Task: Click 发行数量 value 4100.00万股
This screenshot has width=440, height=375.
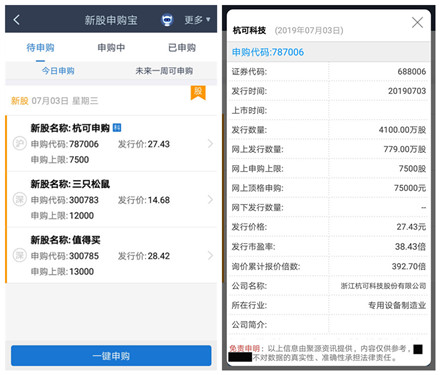Action: click(402, 130)
